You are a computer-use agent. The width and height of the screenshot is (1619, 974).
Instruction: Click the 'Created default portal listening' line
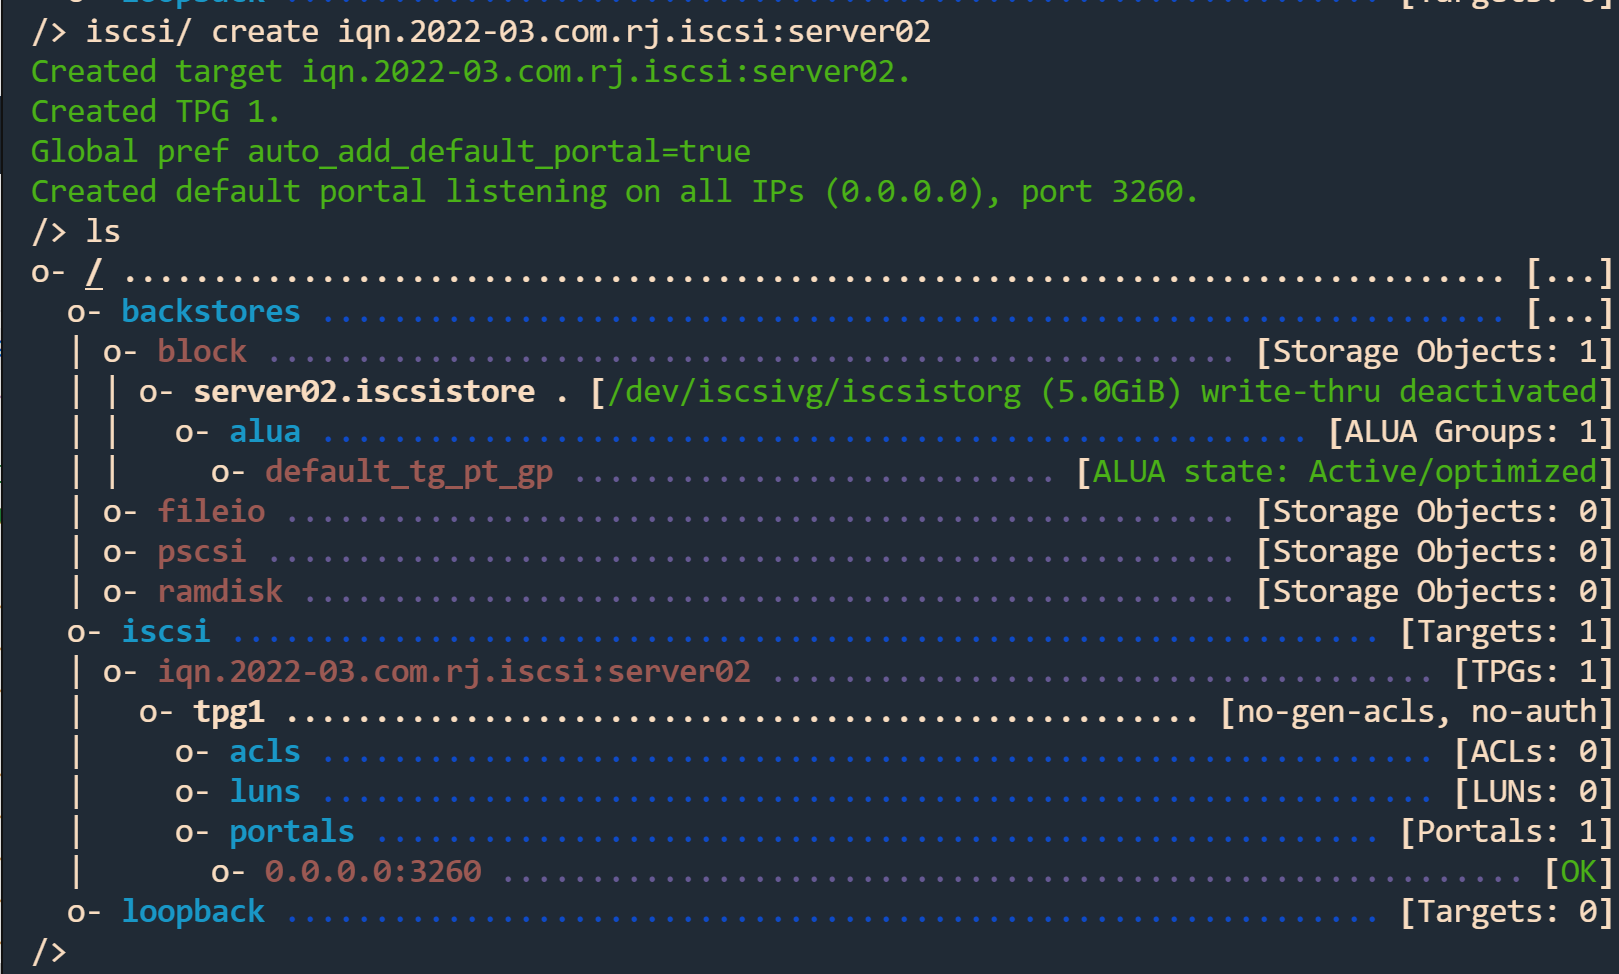click(x=614, y=192)
